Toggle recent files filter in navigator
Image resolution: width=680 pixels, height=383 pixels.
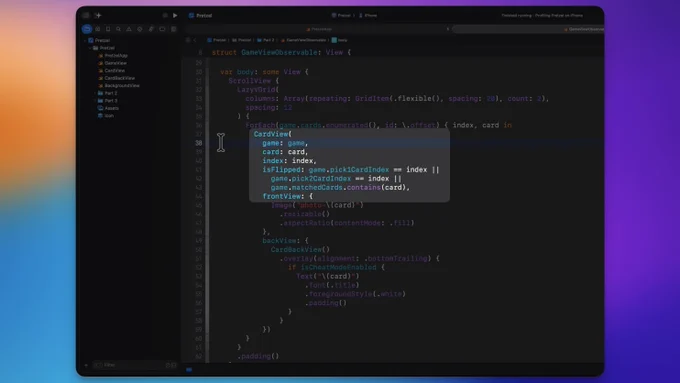pyautogui.click(x=168, y=365)
